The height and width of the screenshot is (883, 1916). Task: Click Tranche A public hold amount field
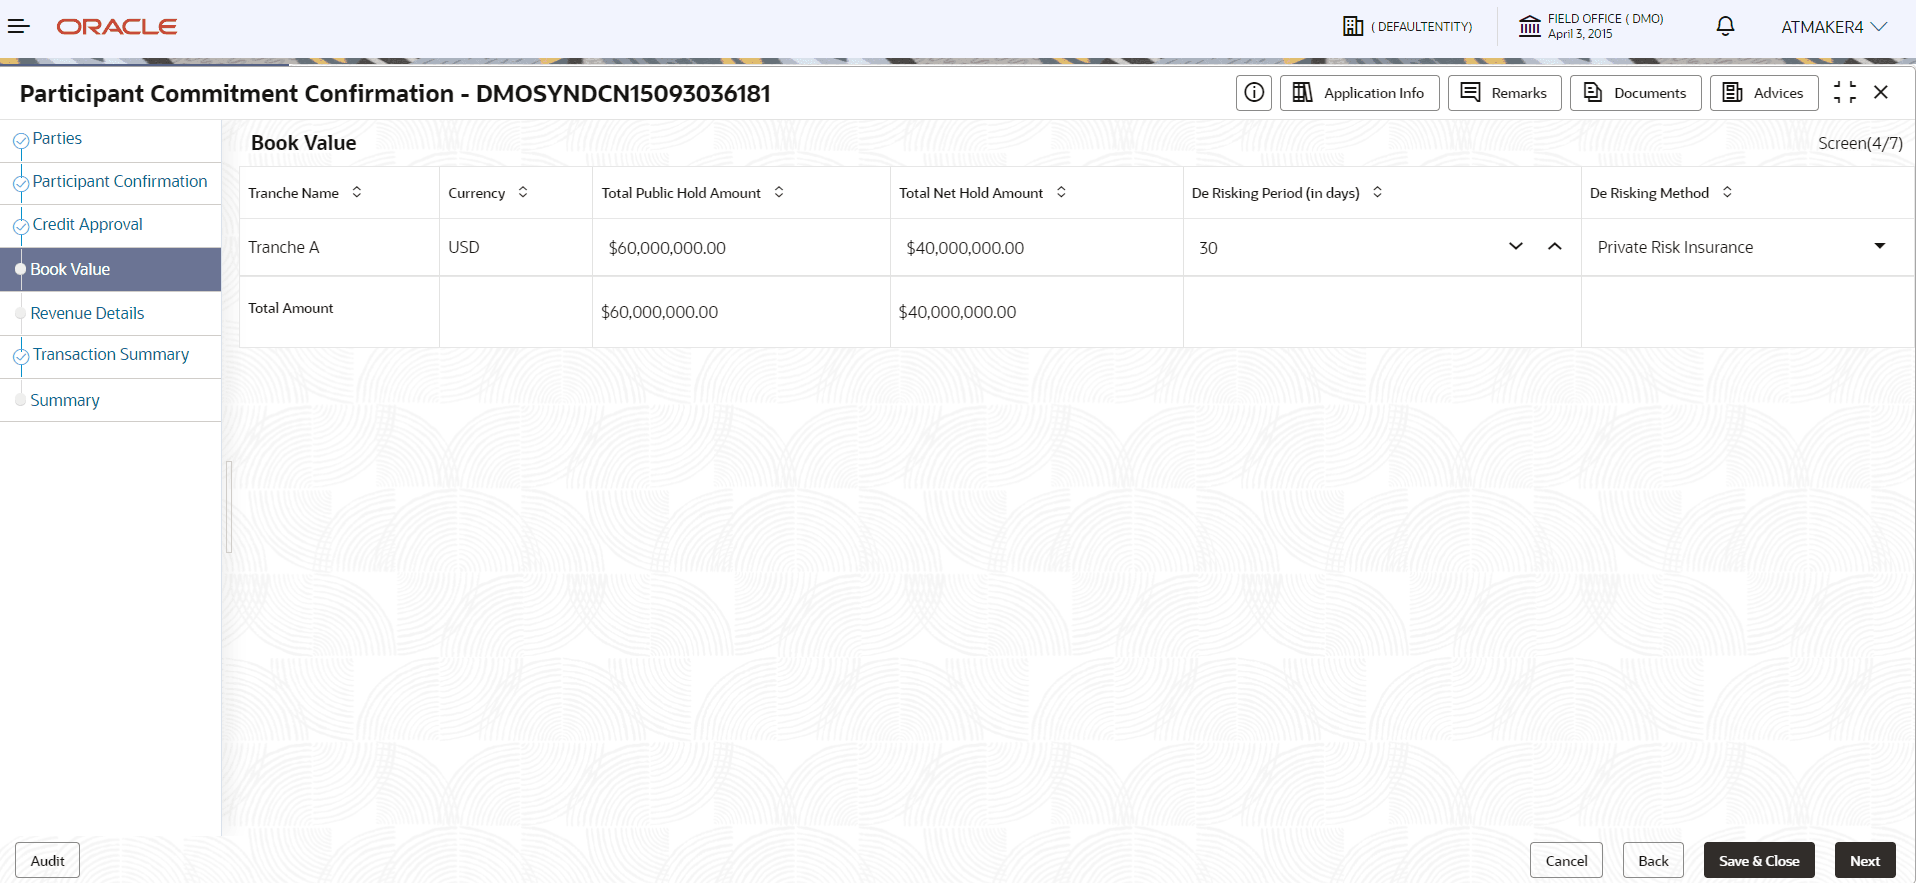(741, 247)
